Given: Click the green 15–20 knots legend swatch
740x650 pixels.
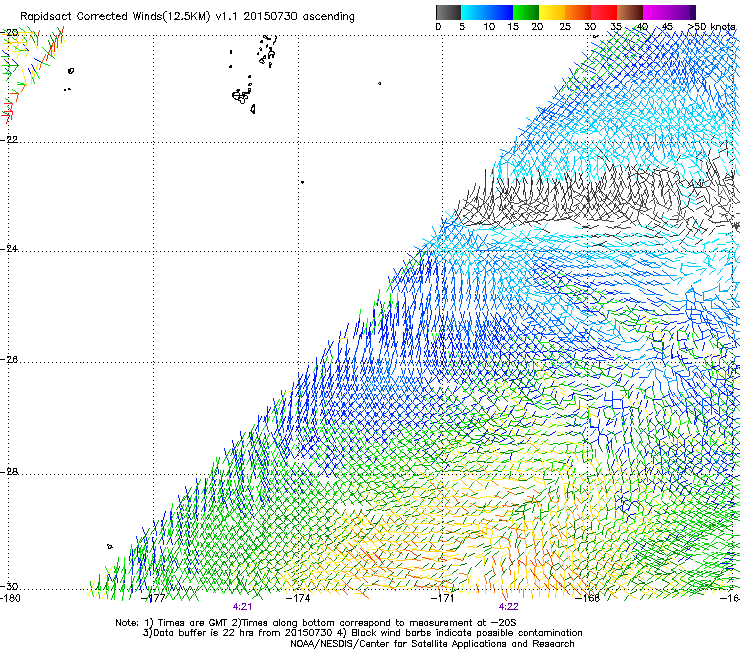Looking at the screenshot, I should pyautogui.click(x=526, y=12).
